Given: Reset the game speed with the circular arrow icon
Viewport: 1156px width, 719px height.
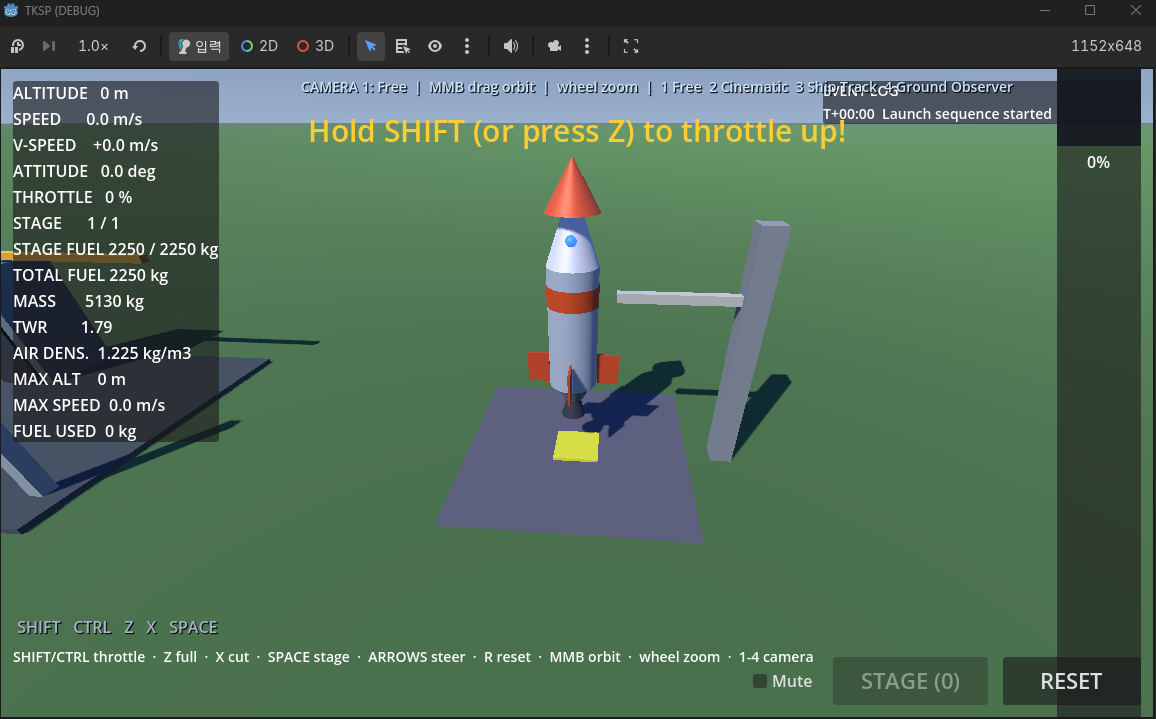Looking at the screenshot, I should [139, 46].
